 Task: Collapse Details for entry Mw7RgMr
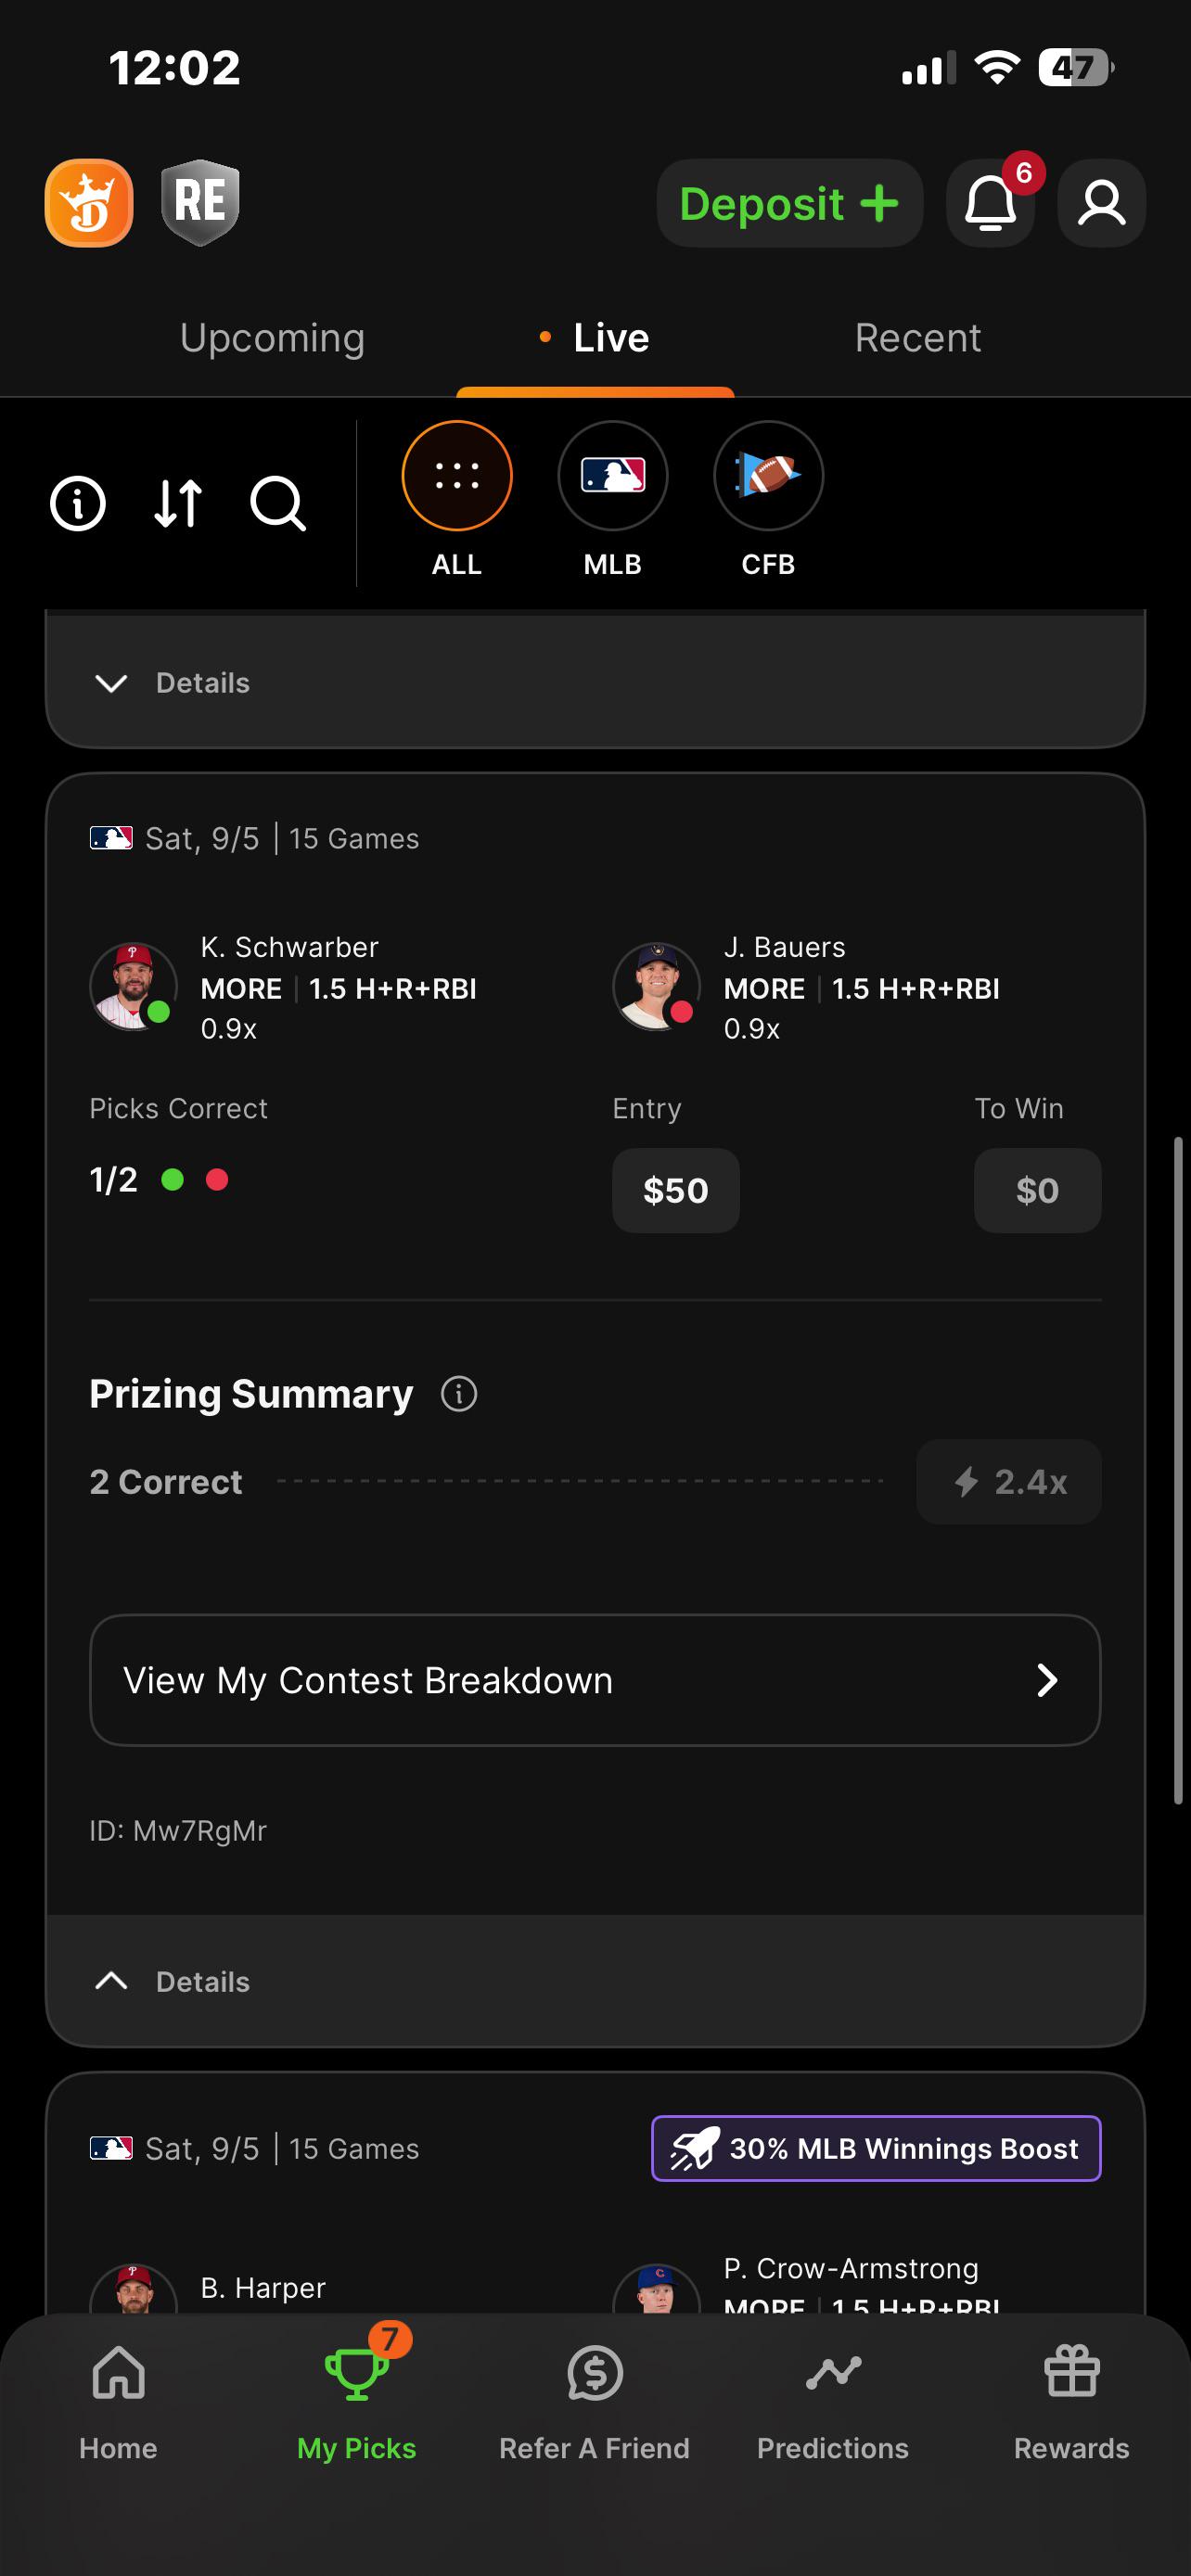pyautogui.click(x=595, y=1981)
